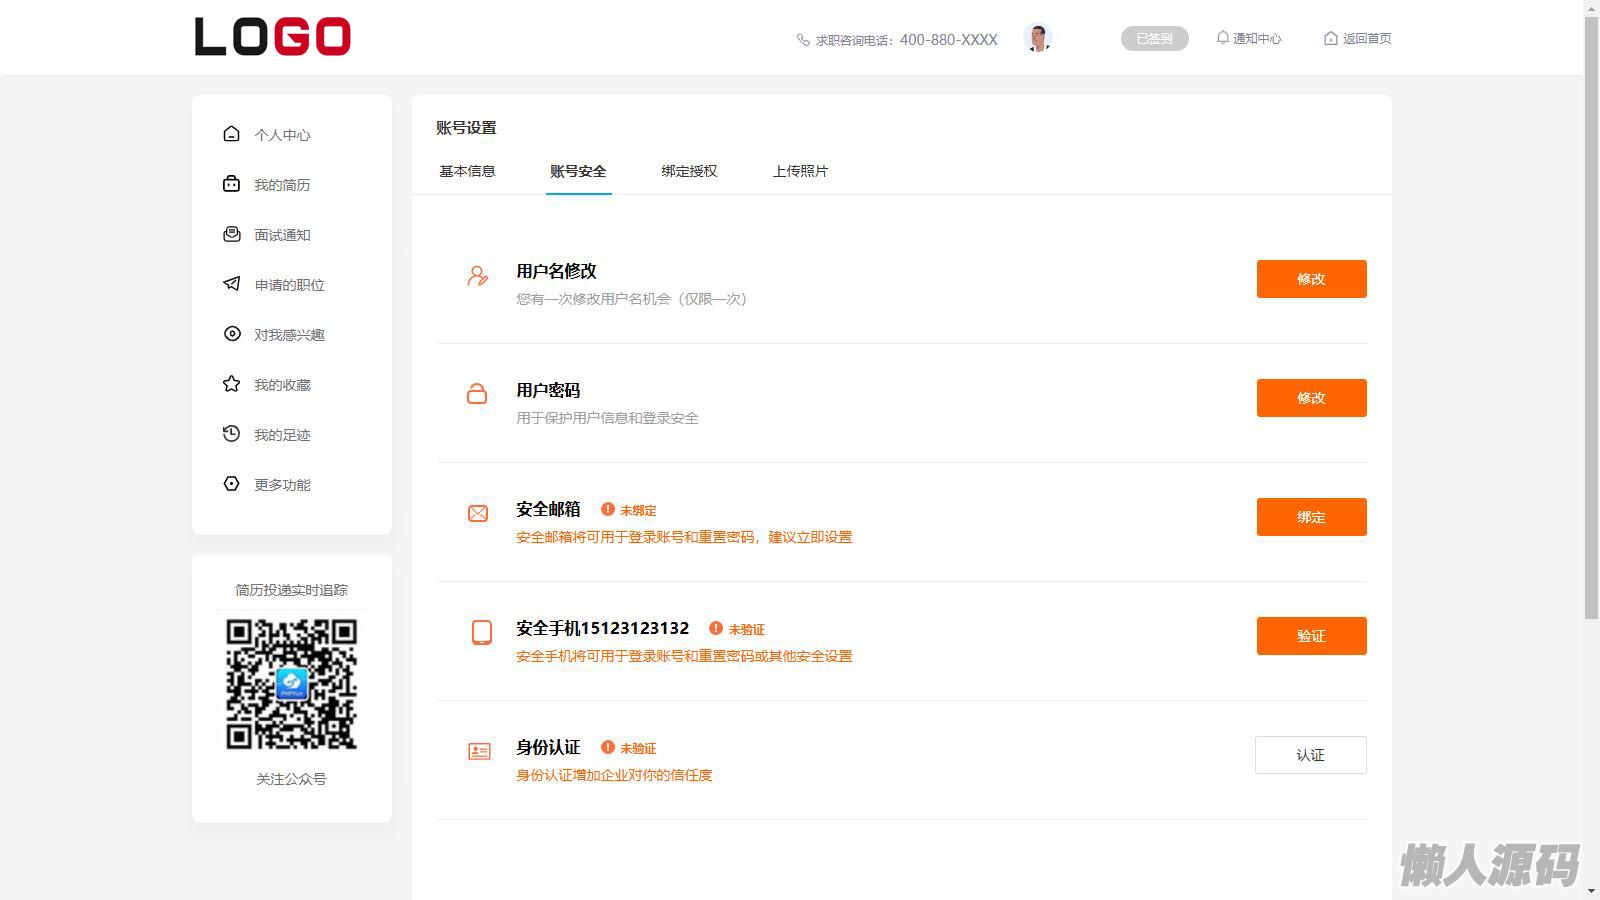This screenshot has height=900, width=1600.
Task: Click the clock history icon for 我的足迹
Action: click(231, 434)
